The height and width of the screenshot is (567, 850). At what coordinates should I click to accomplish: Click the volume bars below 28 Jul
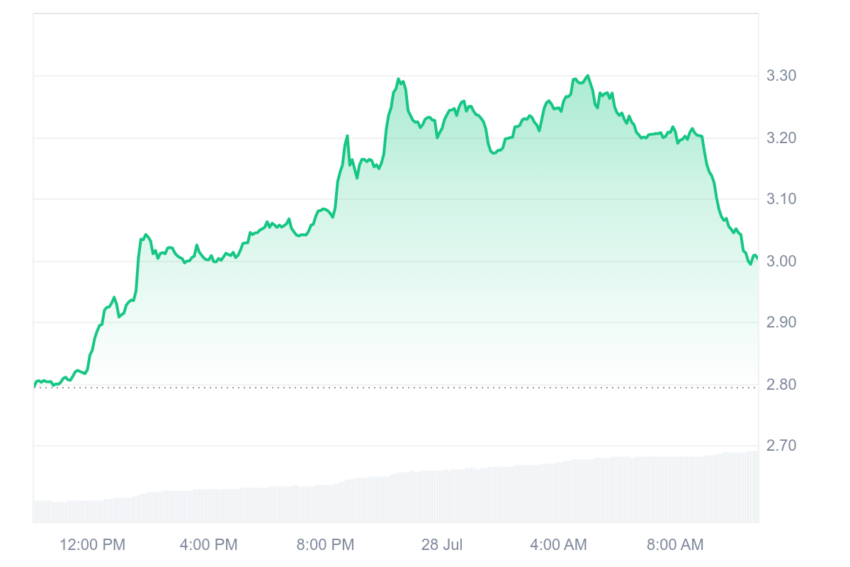[442, 497]
